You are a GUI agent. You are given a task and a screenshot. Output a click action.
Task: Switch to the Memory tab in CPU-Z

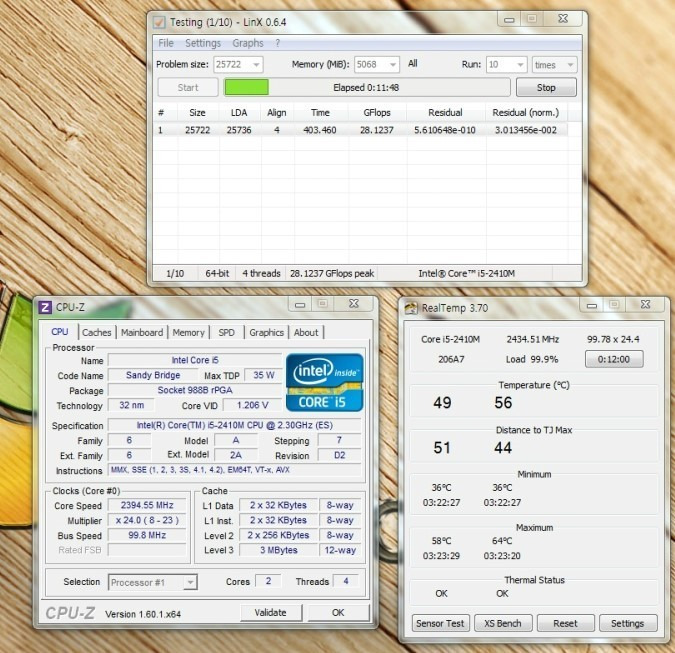(188, 332)
